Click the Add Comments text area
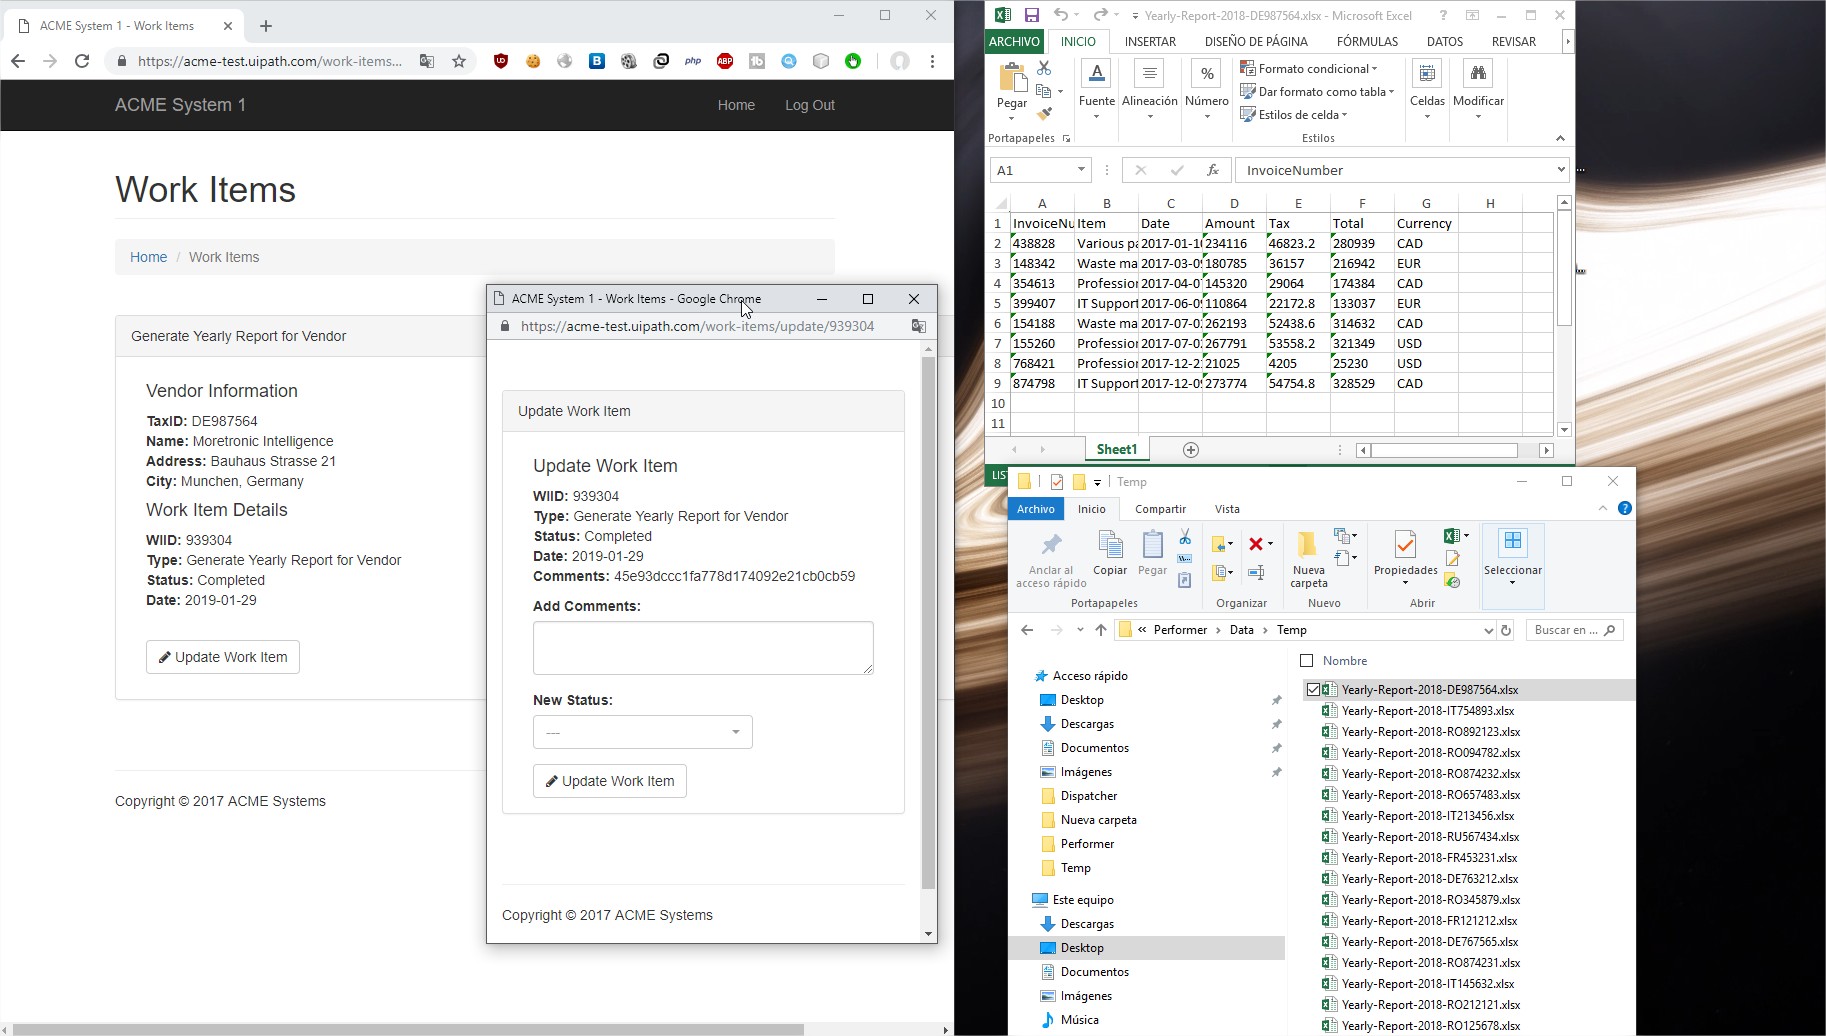This screenshot has height=1036, width=1826. click(703, 648)
